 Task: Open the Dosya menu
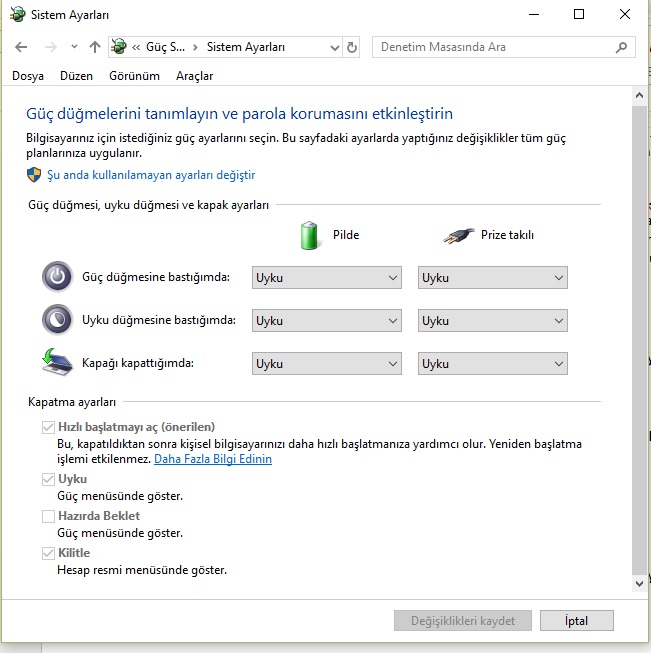28,76
